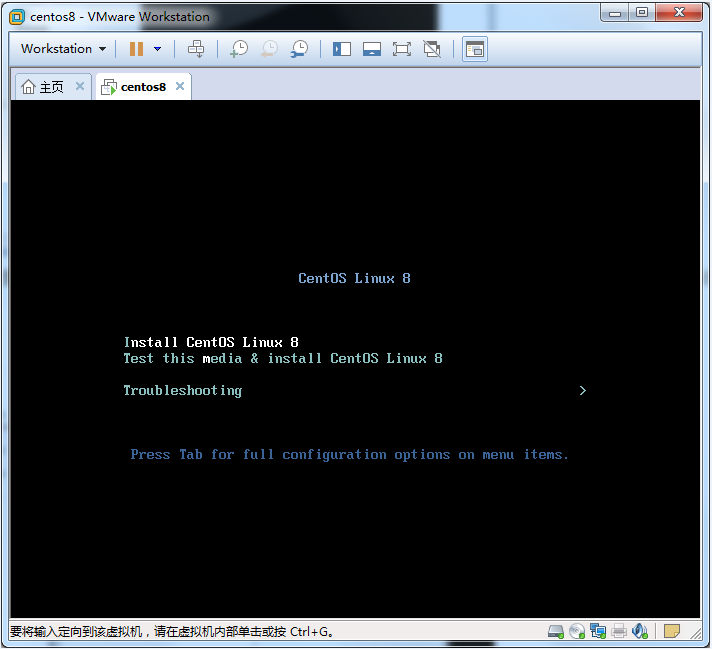The image size is (712, 649).
Task: Close the centos8 tab
Action: 180,86
